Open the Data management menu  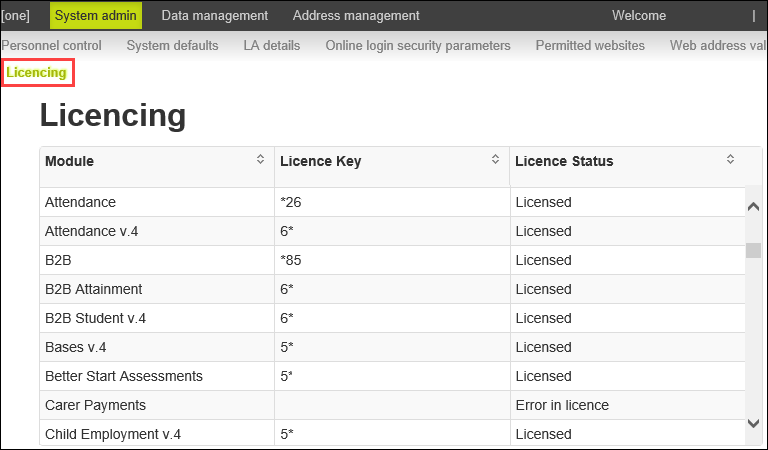(x=214, y=16)
